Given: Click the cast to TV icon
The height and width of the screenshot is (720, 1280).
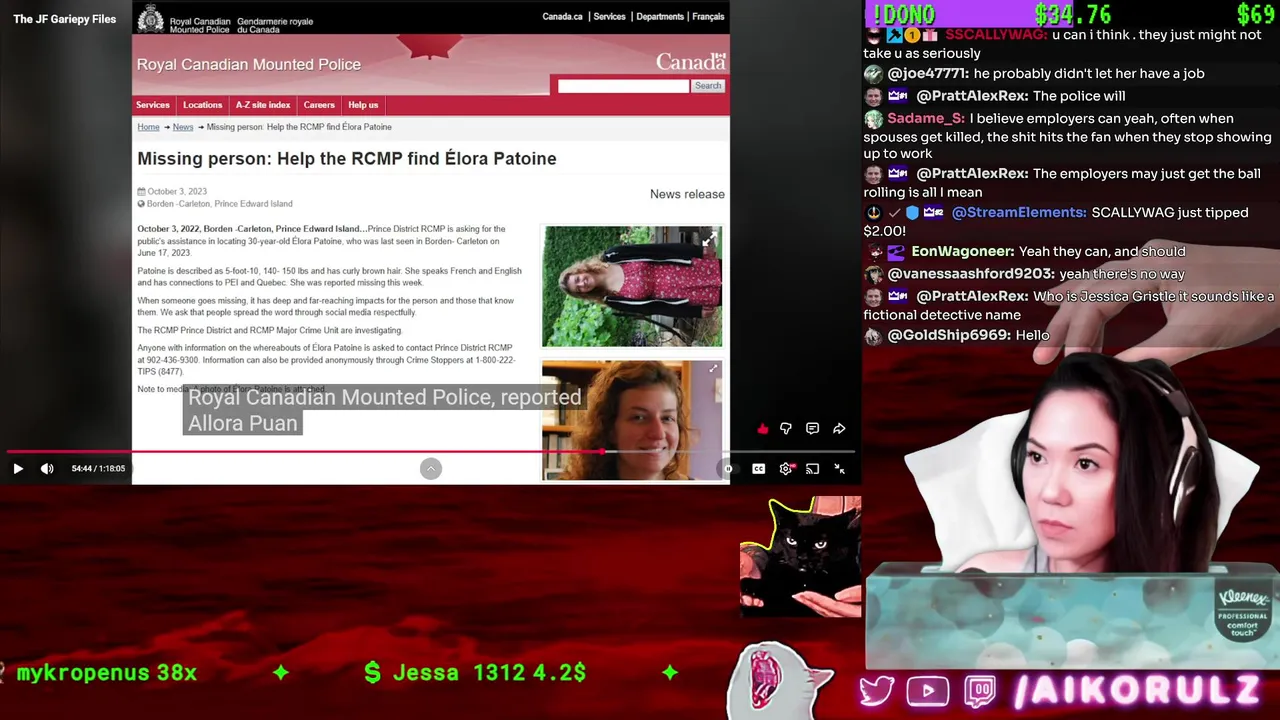Looking at the screenshot, I should [x=812, y=469].
